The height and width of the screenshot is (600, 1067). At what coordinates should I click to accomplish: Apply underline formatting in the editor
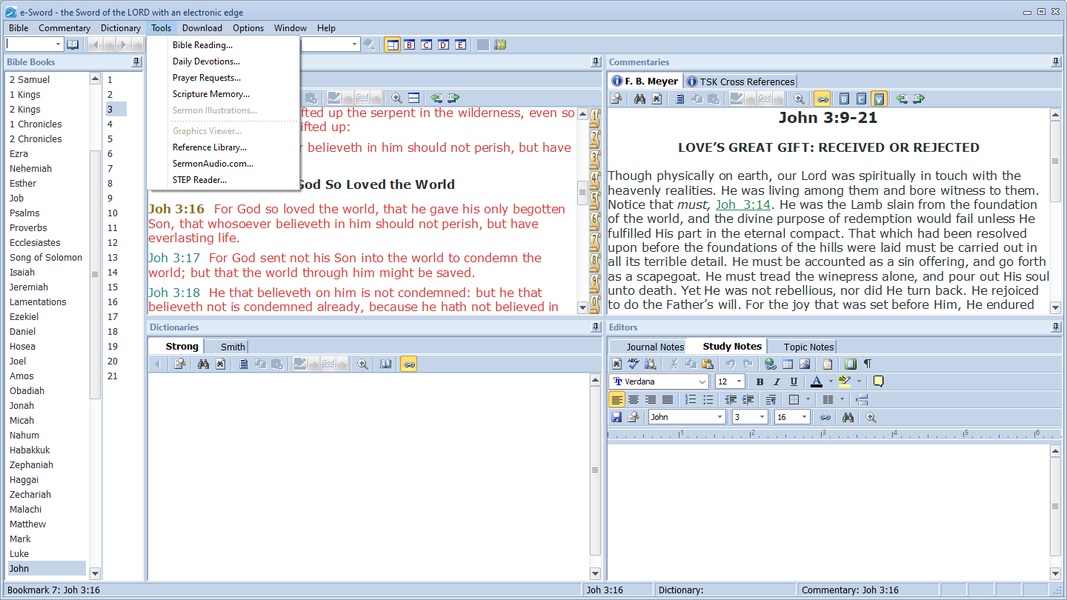[794, 382]
